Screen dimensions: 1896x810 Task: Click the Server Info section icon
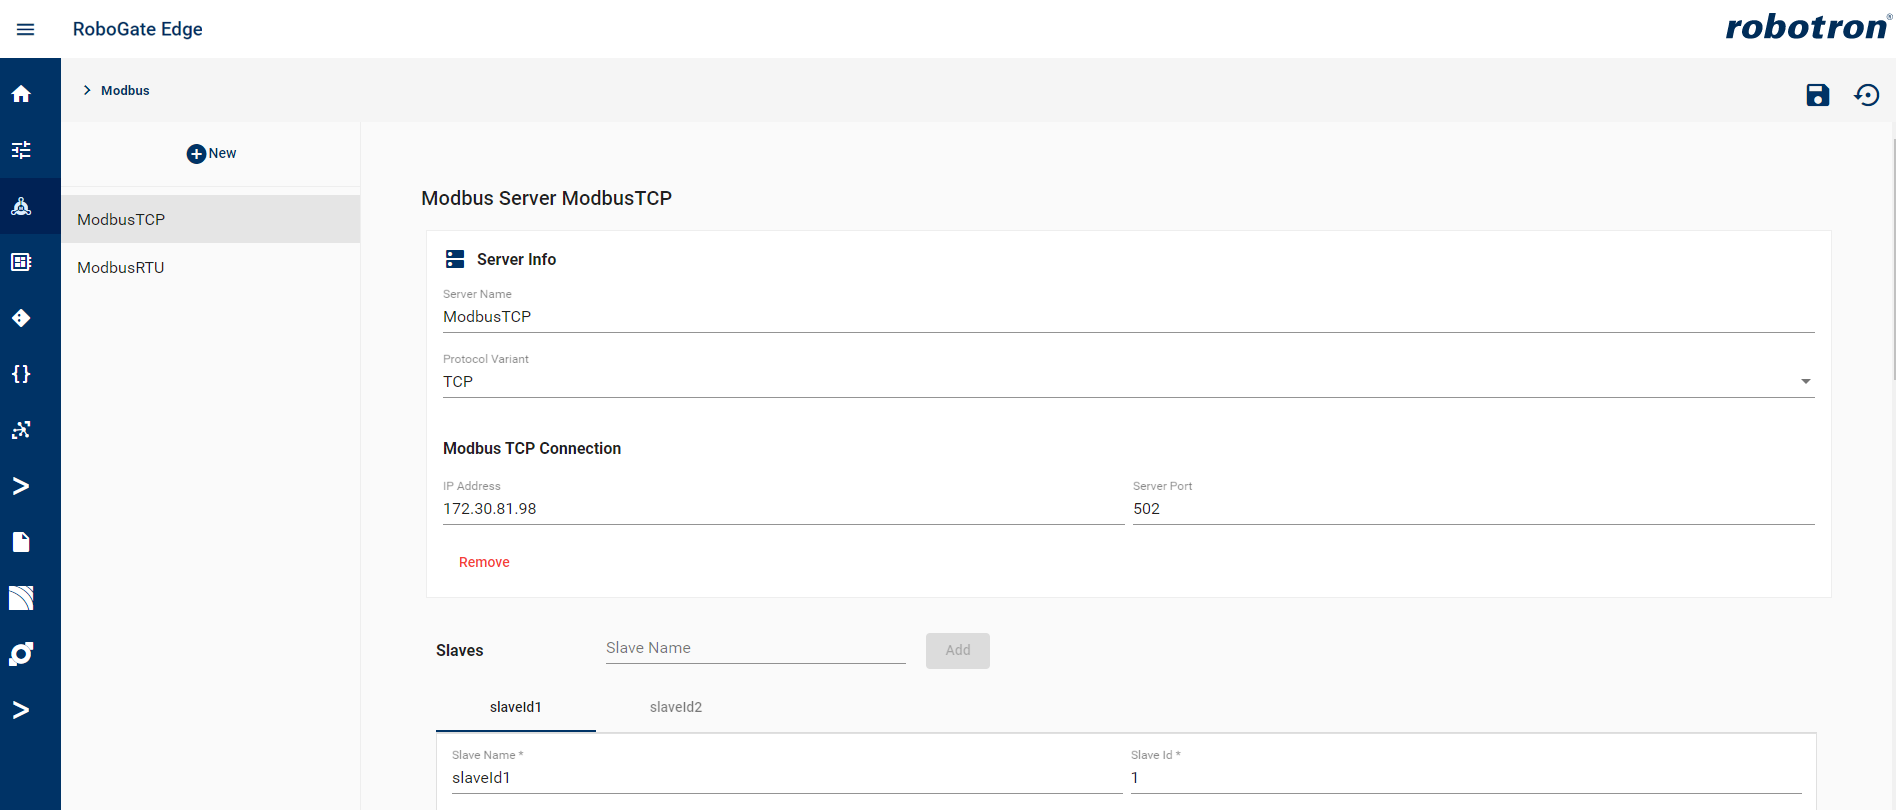click(x=455, y=259)
